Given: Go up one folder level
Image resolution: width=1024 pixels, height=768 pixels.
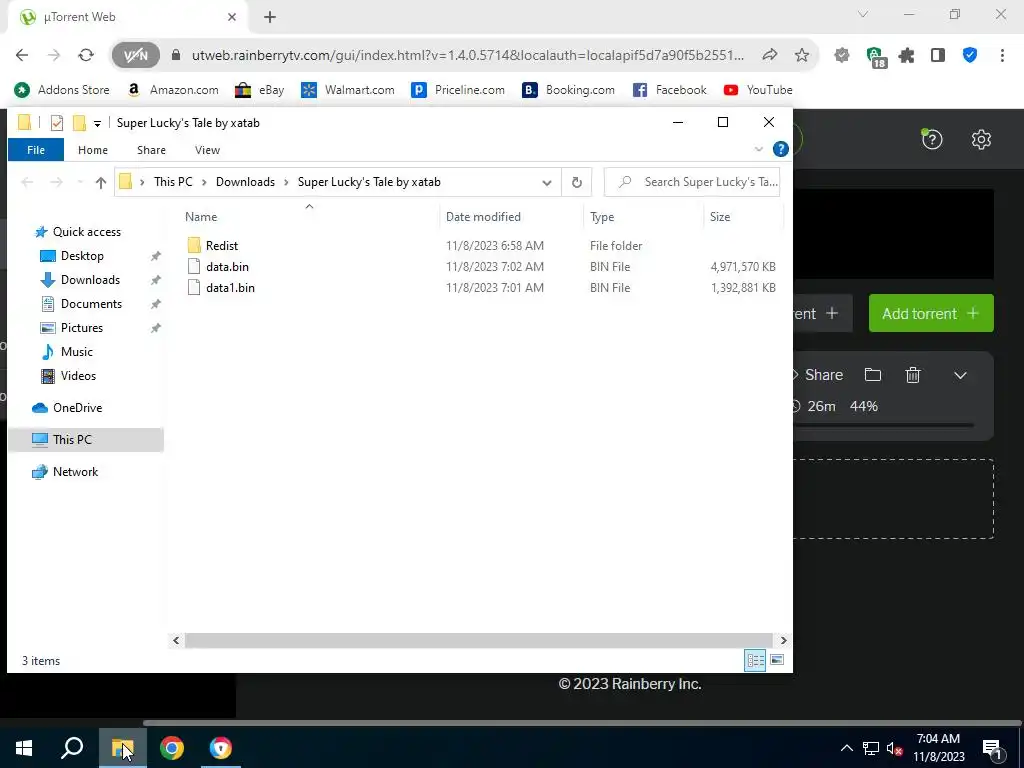Looking at the screenshot, I should coord(101,182).
